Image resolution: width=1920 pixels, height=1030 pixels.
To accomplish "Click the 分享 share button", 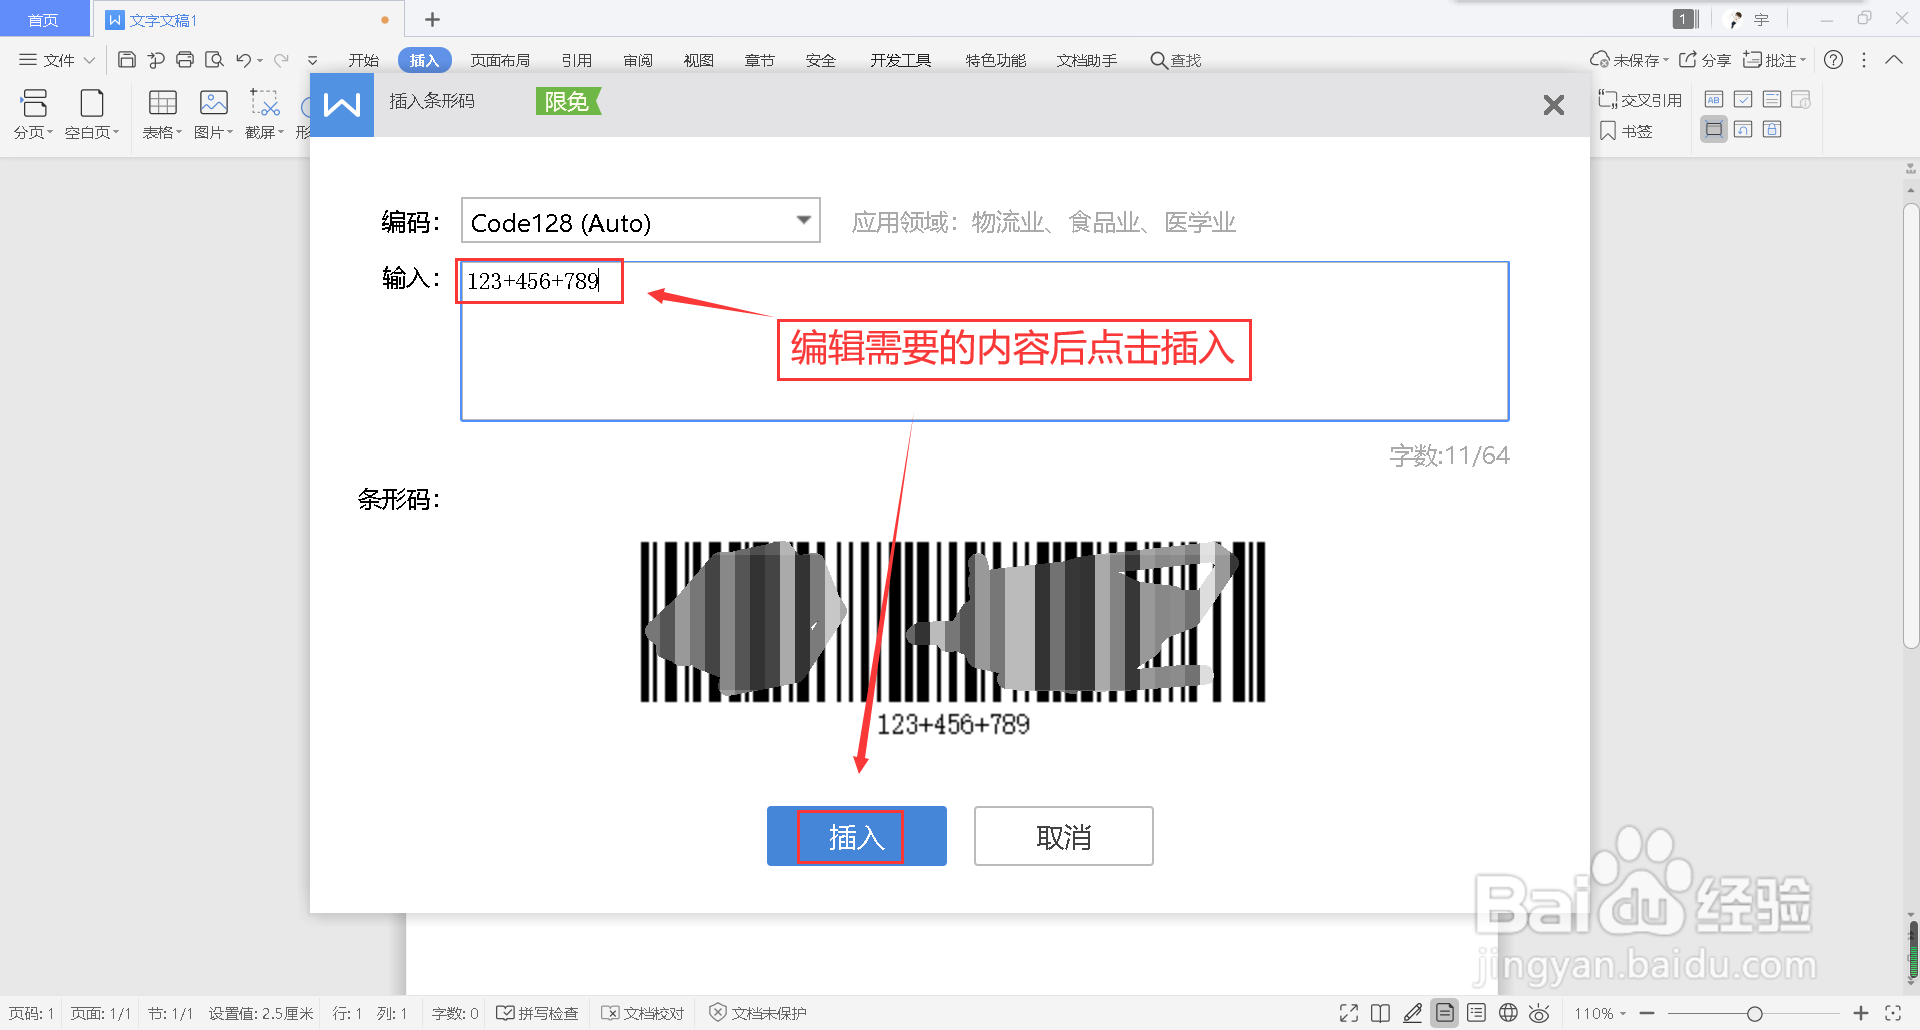I will tap(1705, 60).
